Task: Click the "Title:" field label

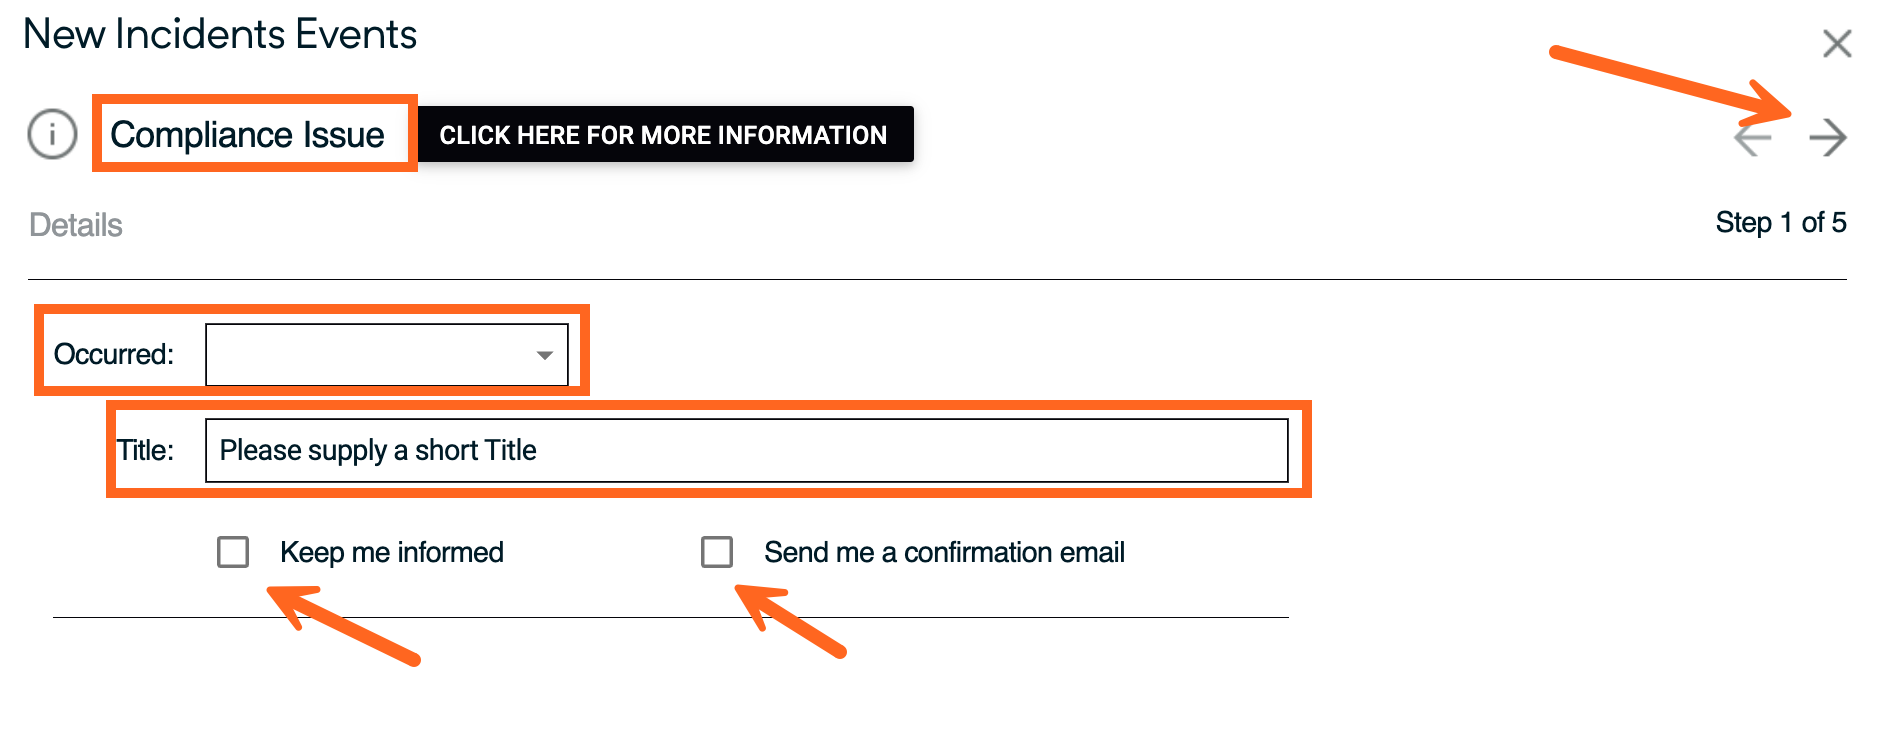Action: pos(146,450)
